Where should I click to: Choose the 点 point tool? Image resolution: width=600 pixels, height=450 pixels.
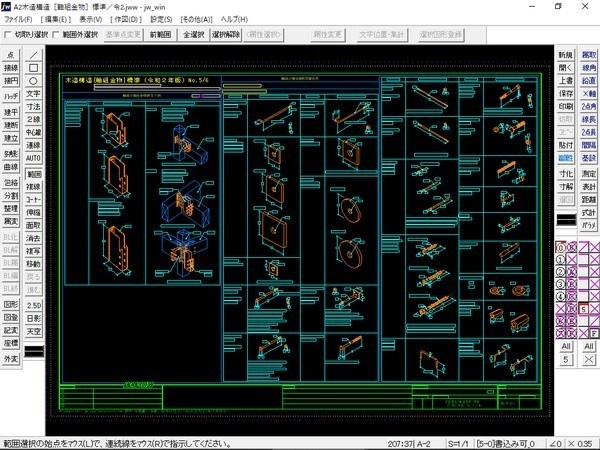pyautogui.click(x=11, y=55)
